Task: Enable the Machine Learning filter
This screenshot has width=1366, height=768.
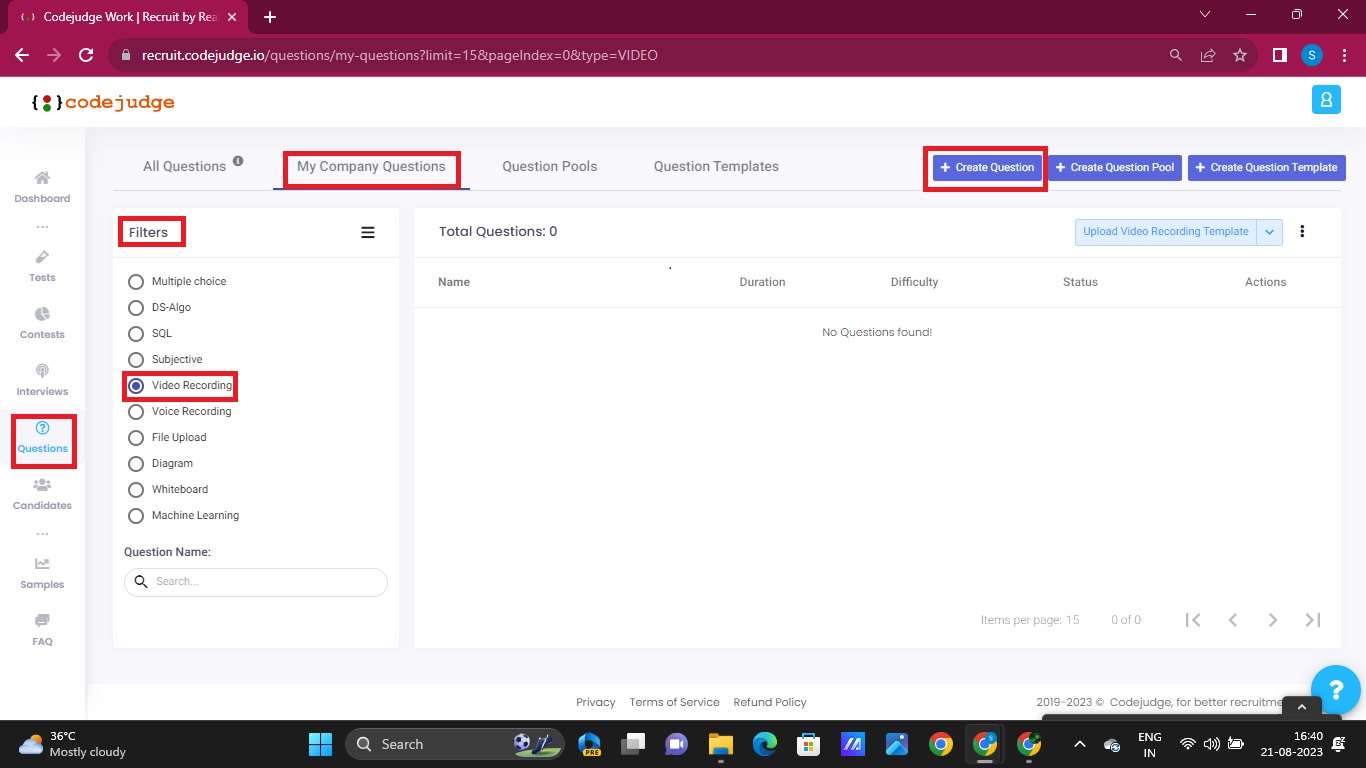Action: 136,516
